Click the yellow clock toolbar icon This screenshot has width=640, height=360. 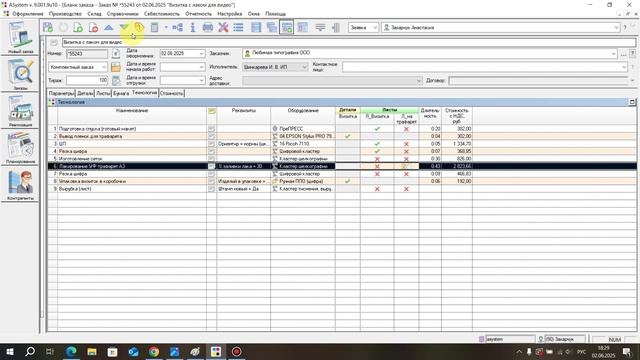coord(139,27)
